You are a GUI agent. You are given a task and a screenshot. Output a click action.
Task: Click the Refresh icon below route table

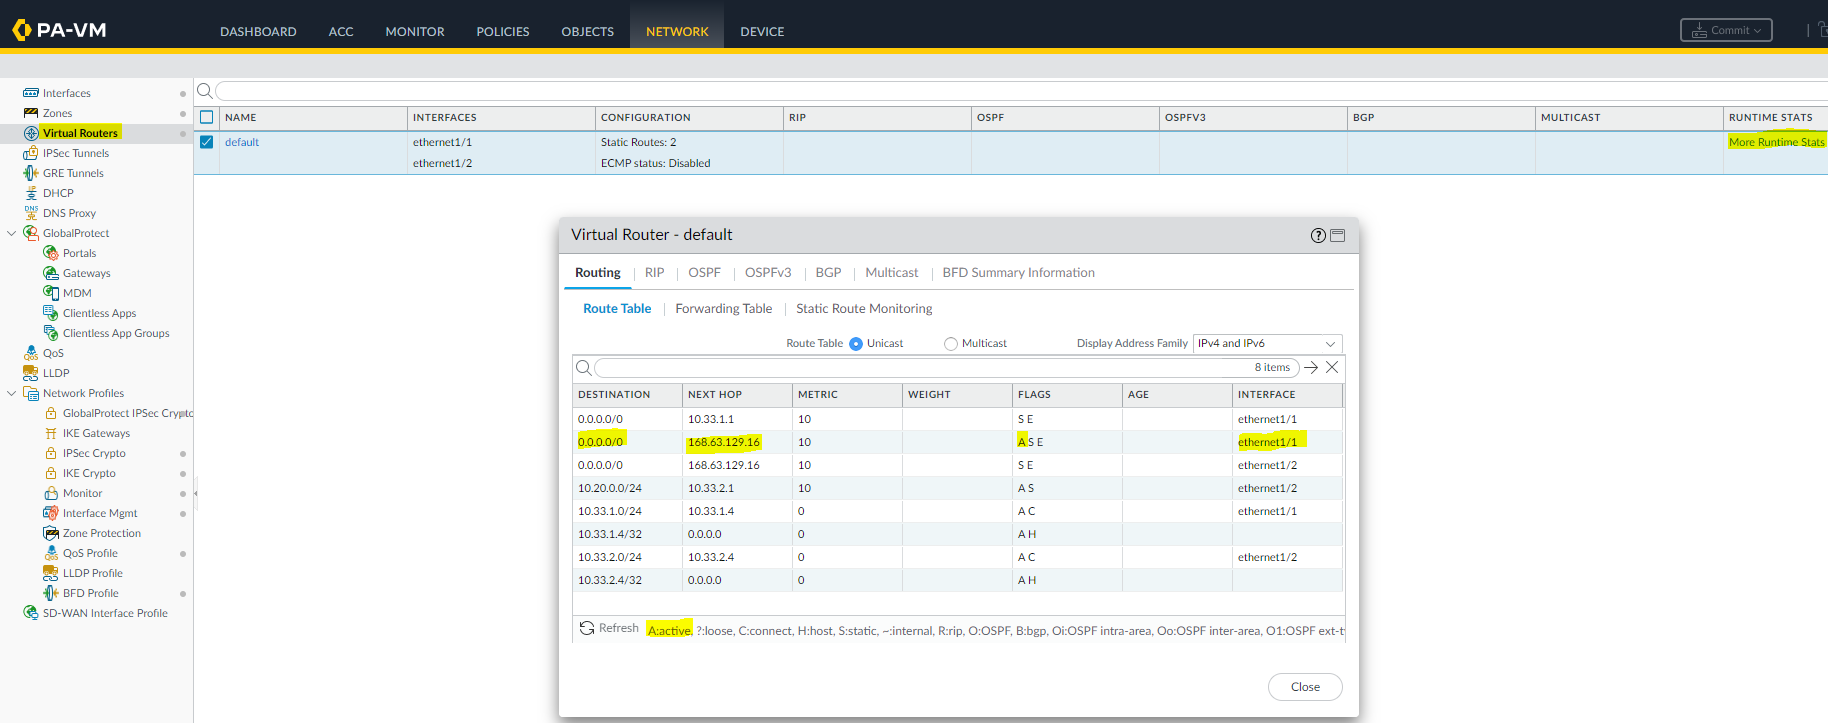tap(587, 628)
